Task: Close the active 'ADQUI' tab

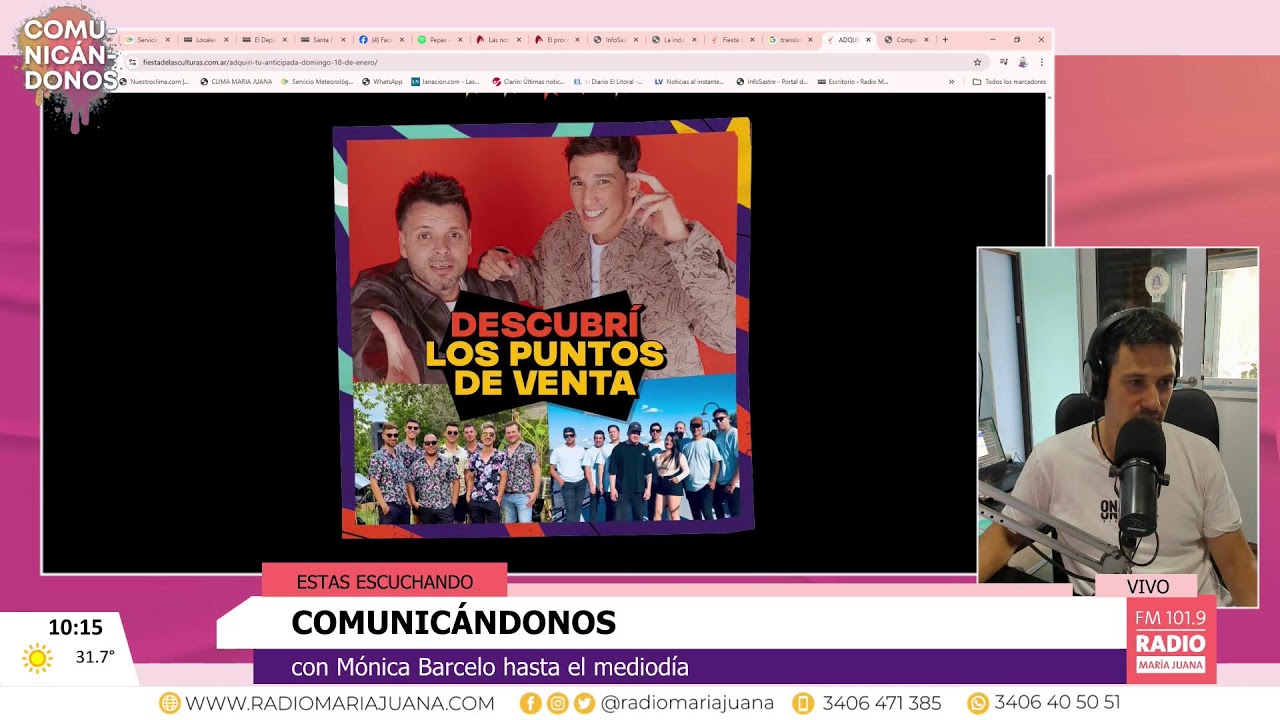Action: (868, 40)
